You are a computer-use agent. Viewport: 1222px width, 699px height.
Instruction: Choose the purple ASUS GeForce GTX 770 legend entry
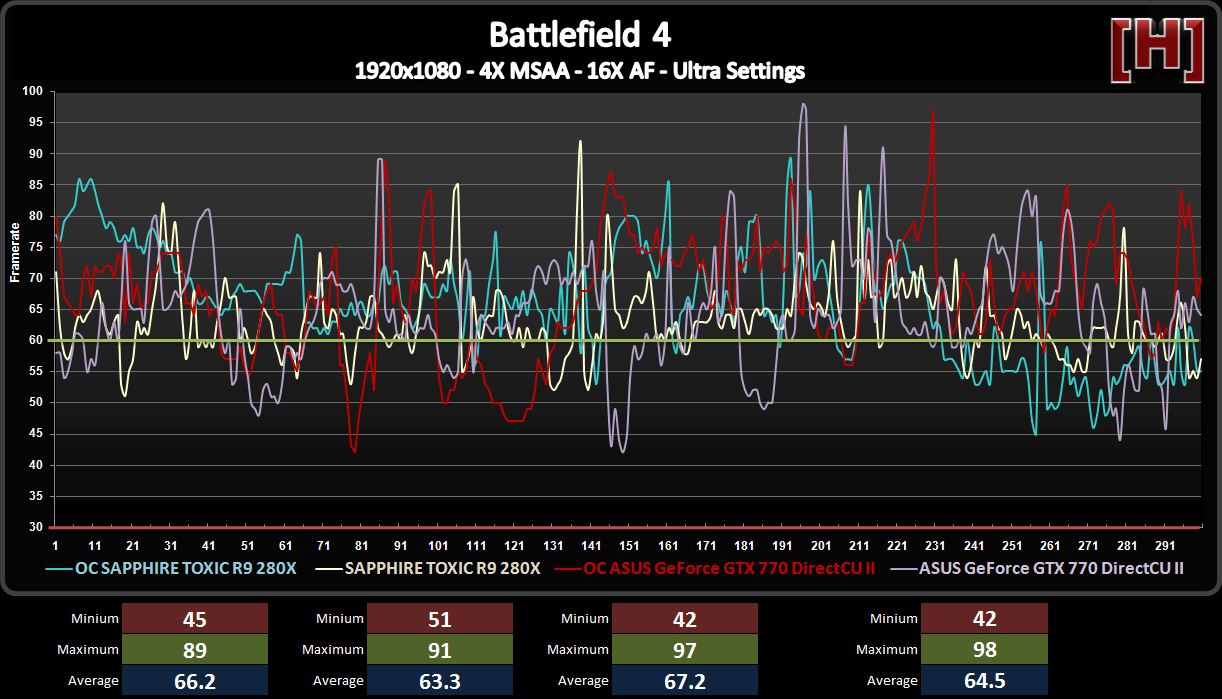(1051, 568)
